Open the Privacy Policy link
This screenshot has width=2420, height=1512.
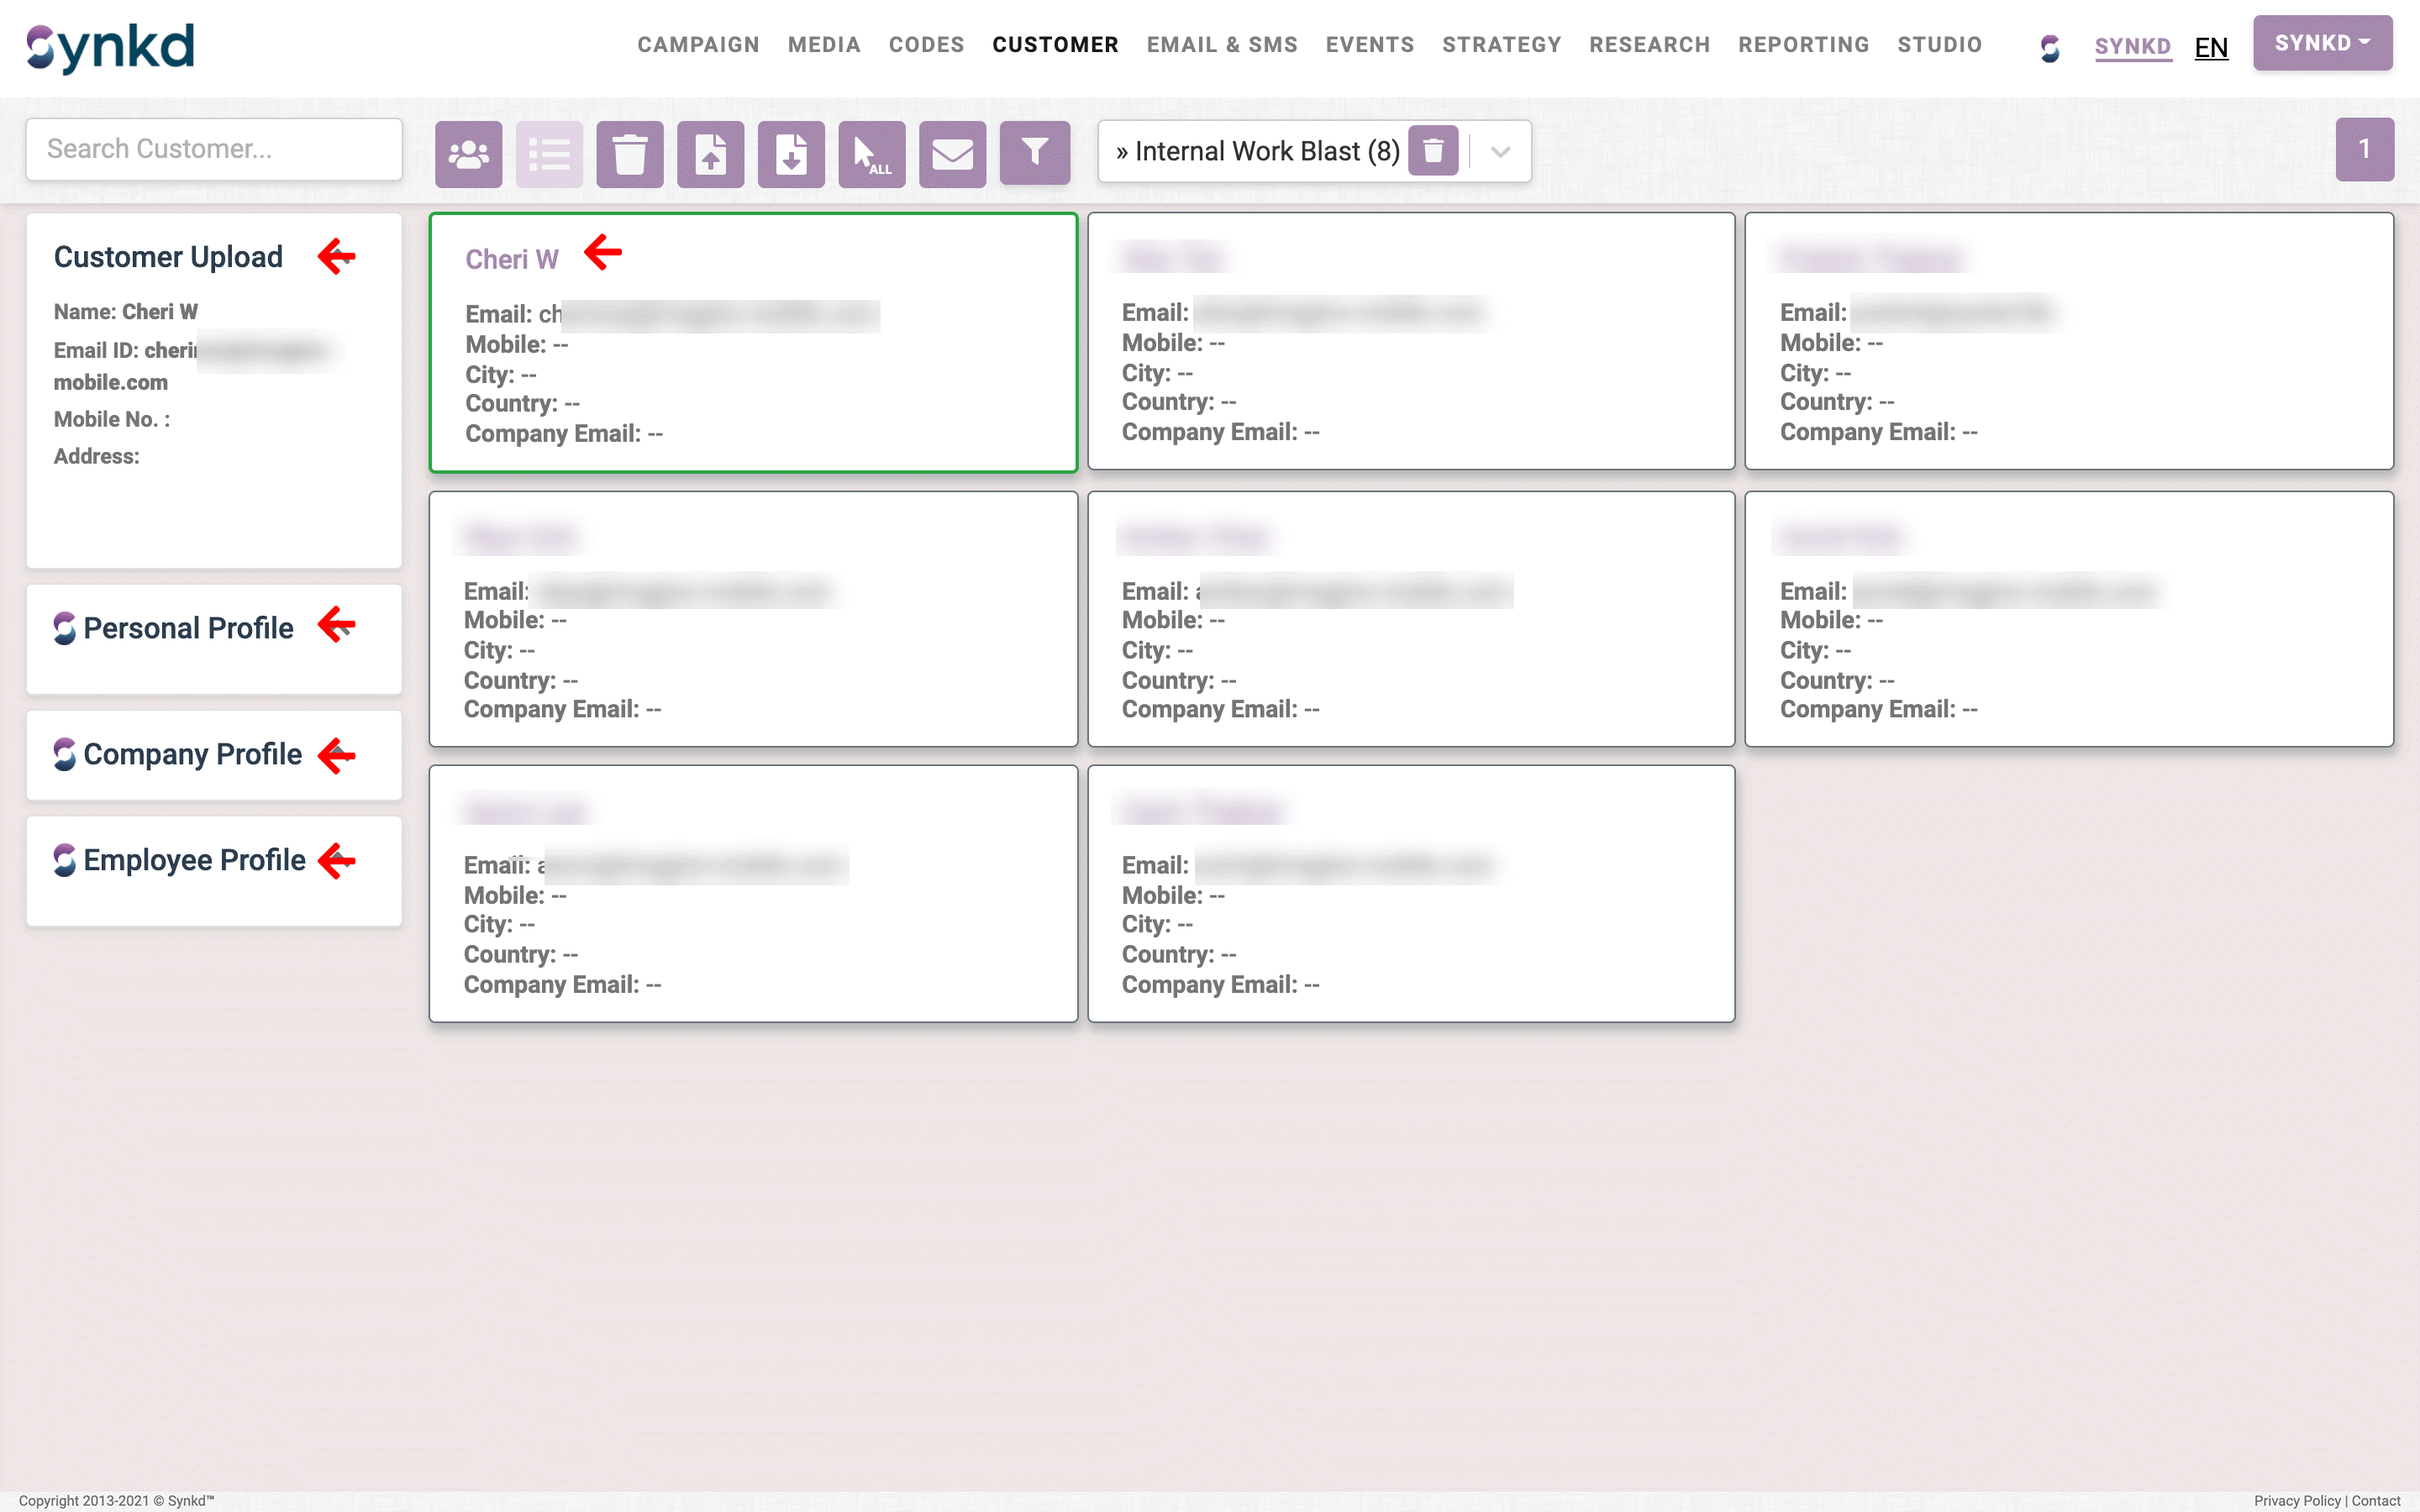(2295, 1500)
